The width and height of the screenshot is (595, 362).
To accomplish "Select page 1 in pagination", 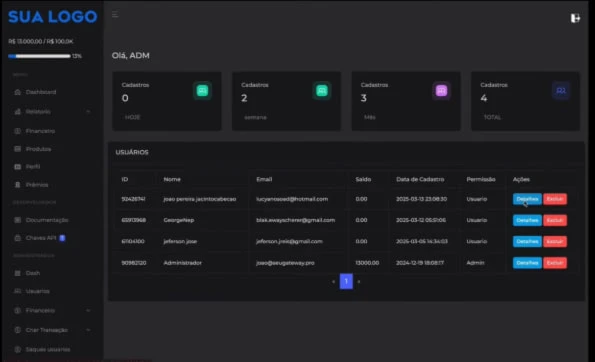I will point(346,281).
